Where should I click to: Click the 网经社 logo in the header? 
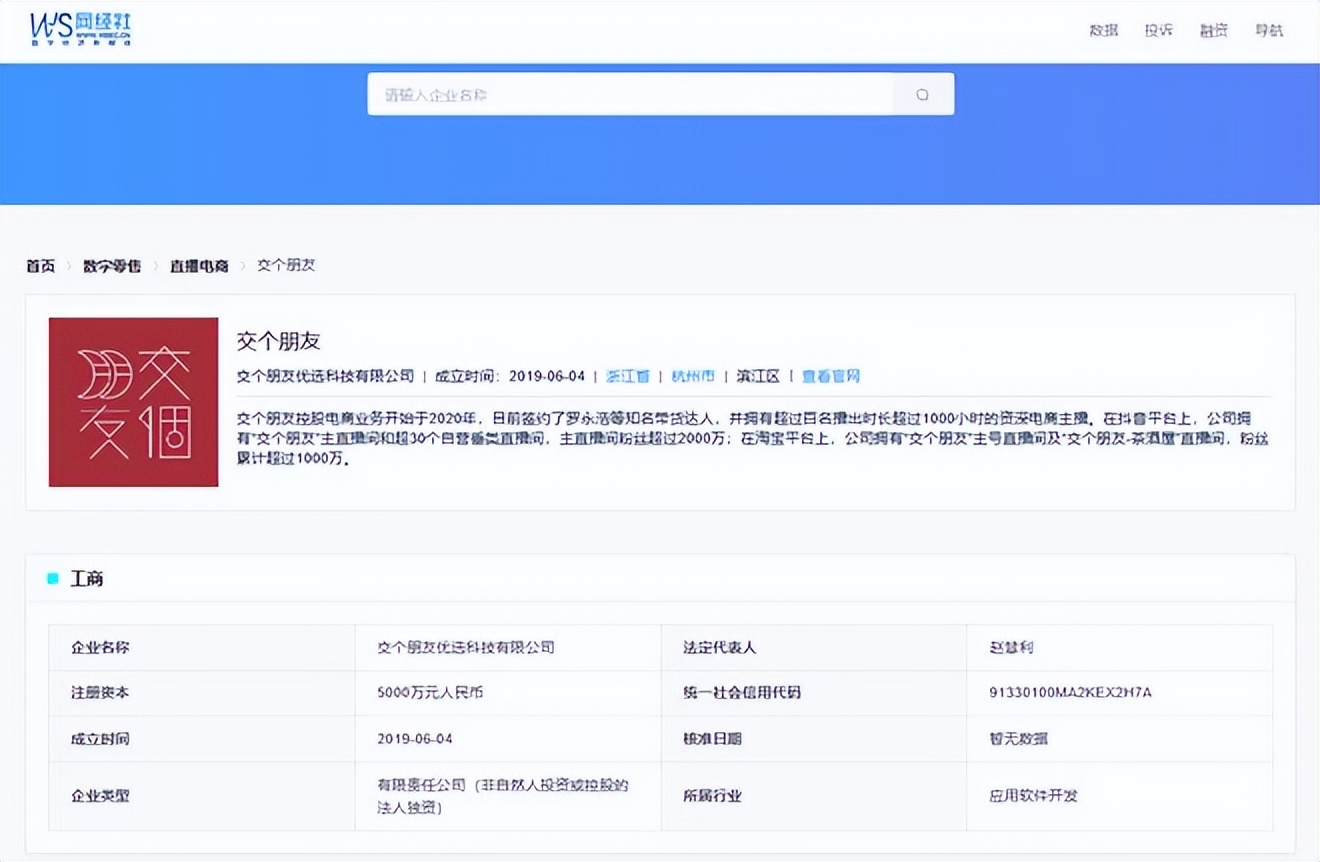80,30
